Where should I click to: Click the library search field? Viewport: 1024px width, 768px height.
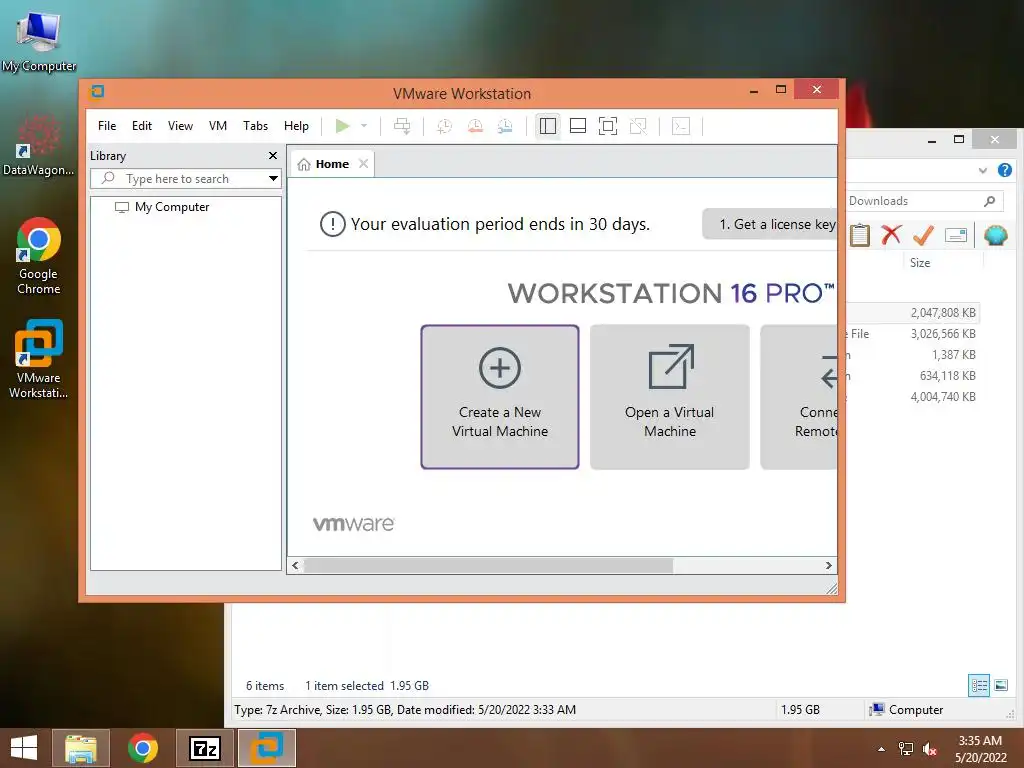pyautogui.click(x=178, y=178)
